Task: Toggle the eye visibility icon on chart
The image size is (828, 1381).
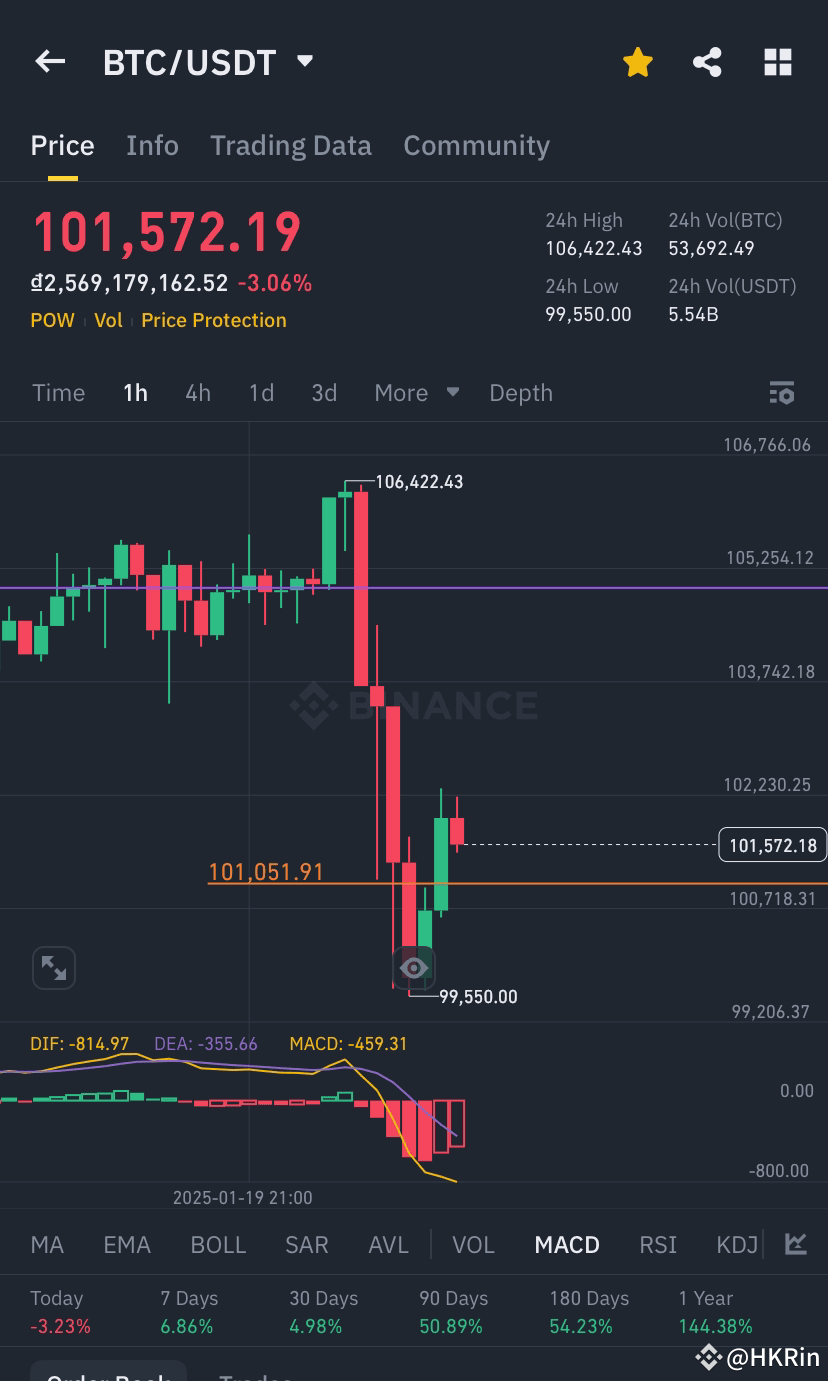Action: [x=414, y=968]
